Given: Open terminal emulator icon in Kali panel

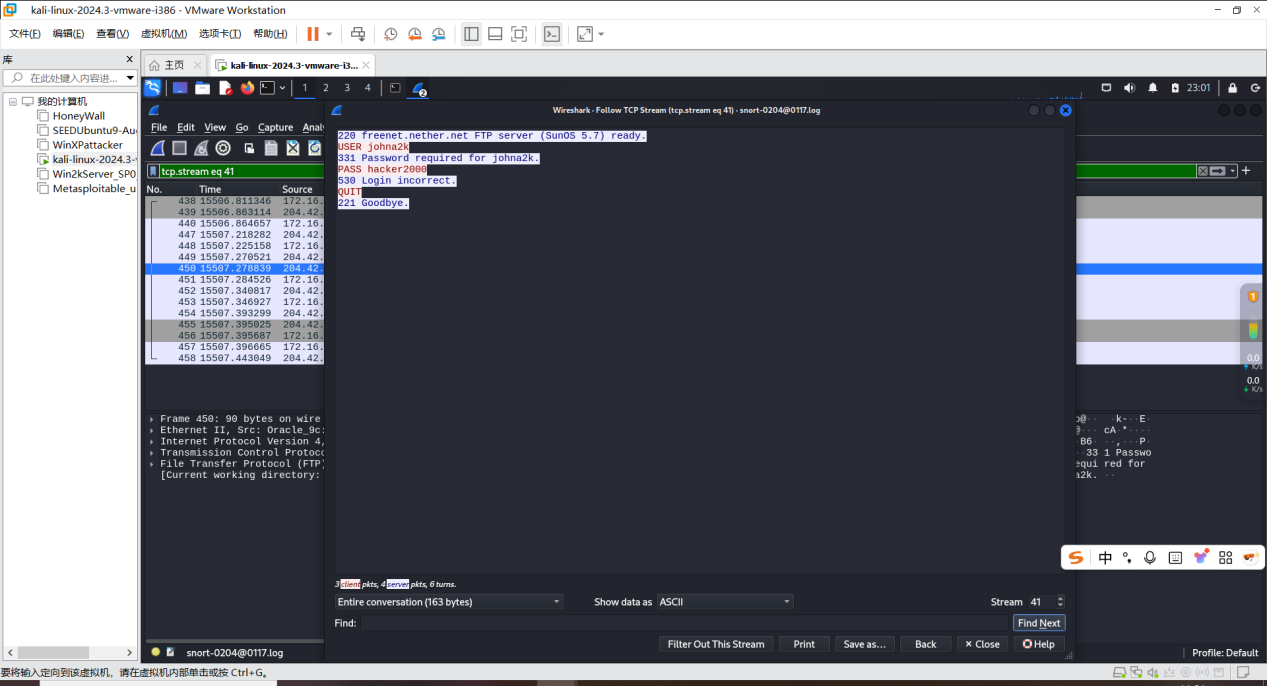Looking at the screenshot, I should tap(267, 88).
